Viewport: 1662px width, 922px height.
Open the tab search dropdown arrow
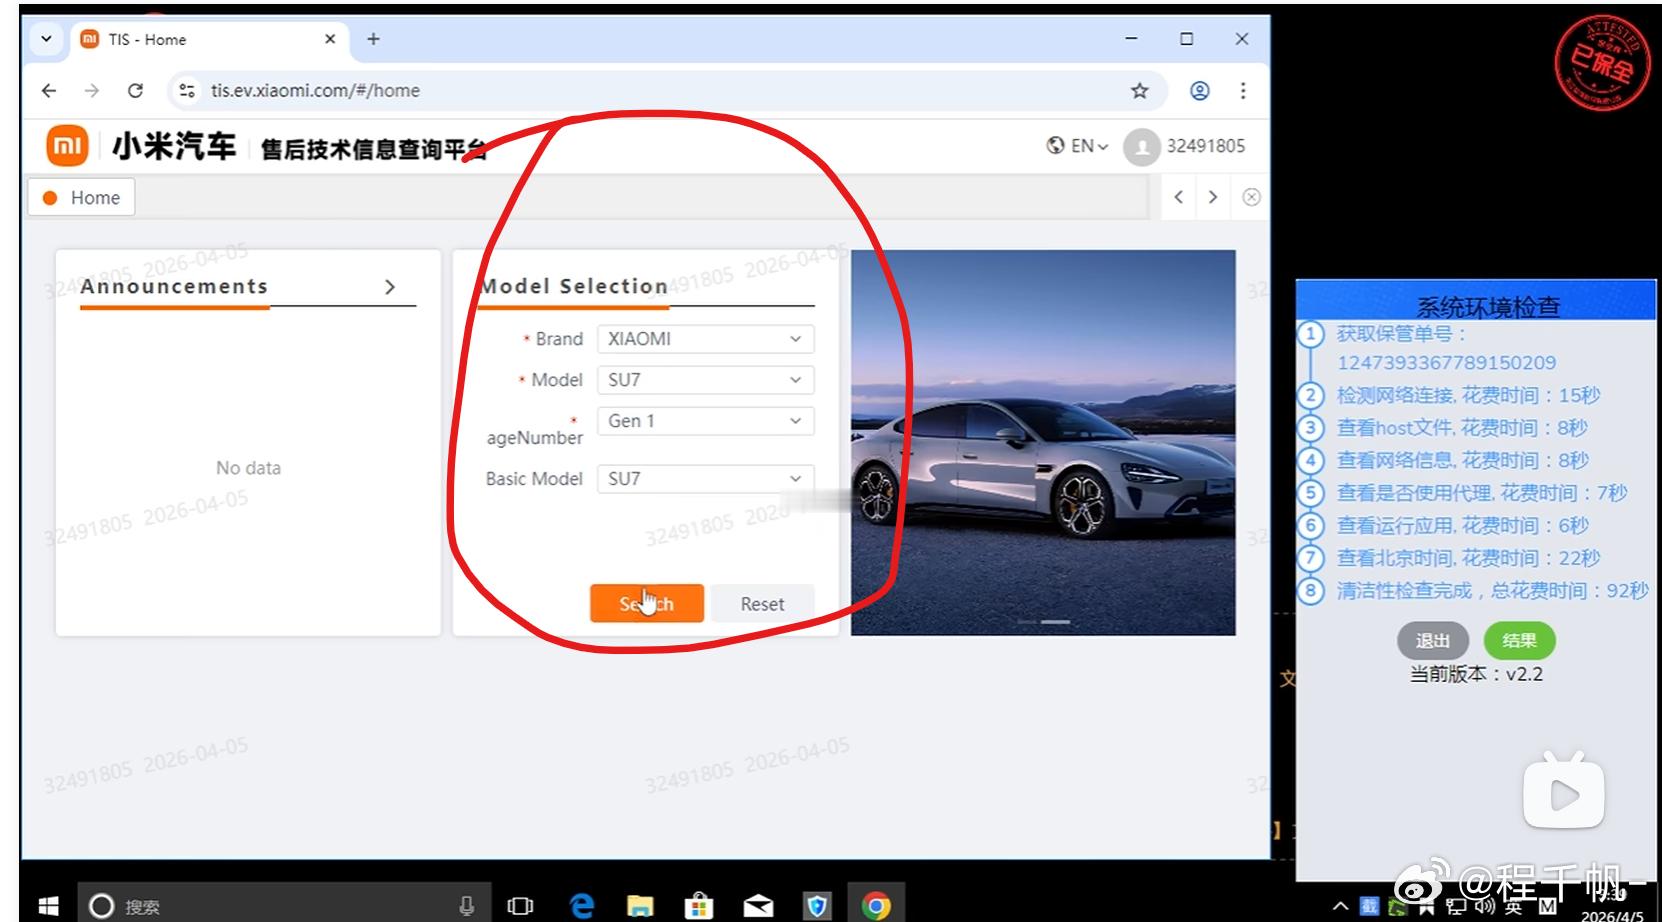[46, 39]
